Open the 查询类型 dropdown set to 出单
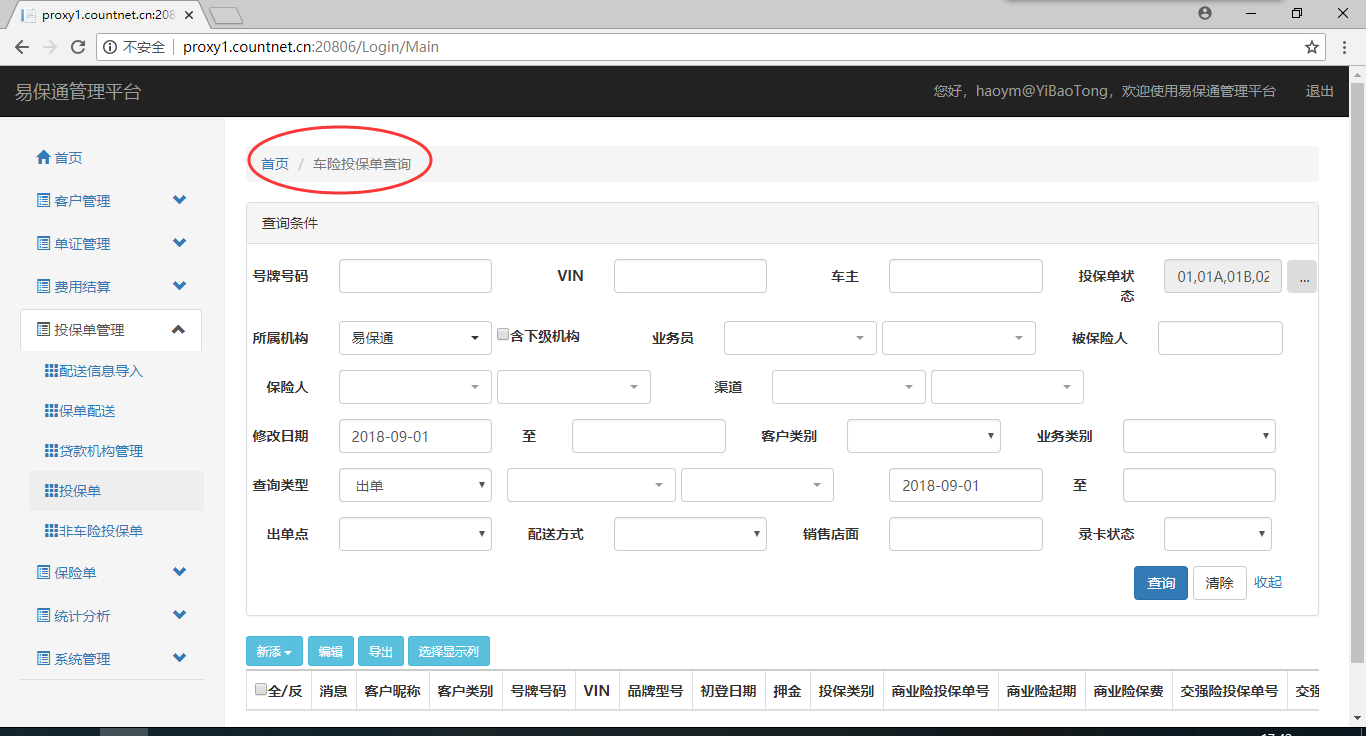This screenshot has width=1366, height=736. click(x=415, y=486)
